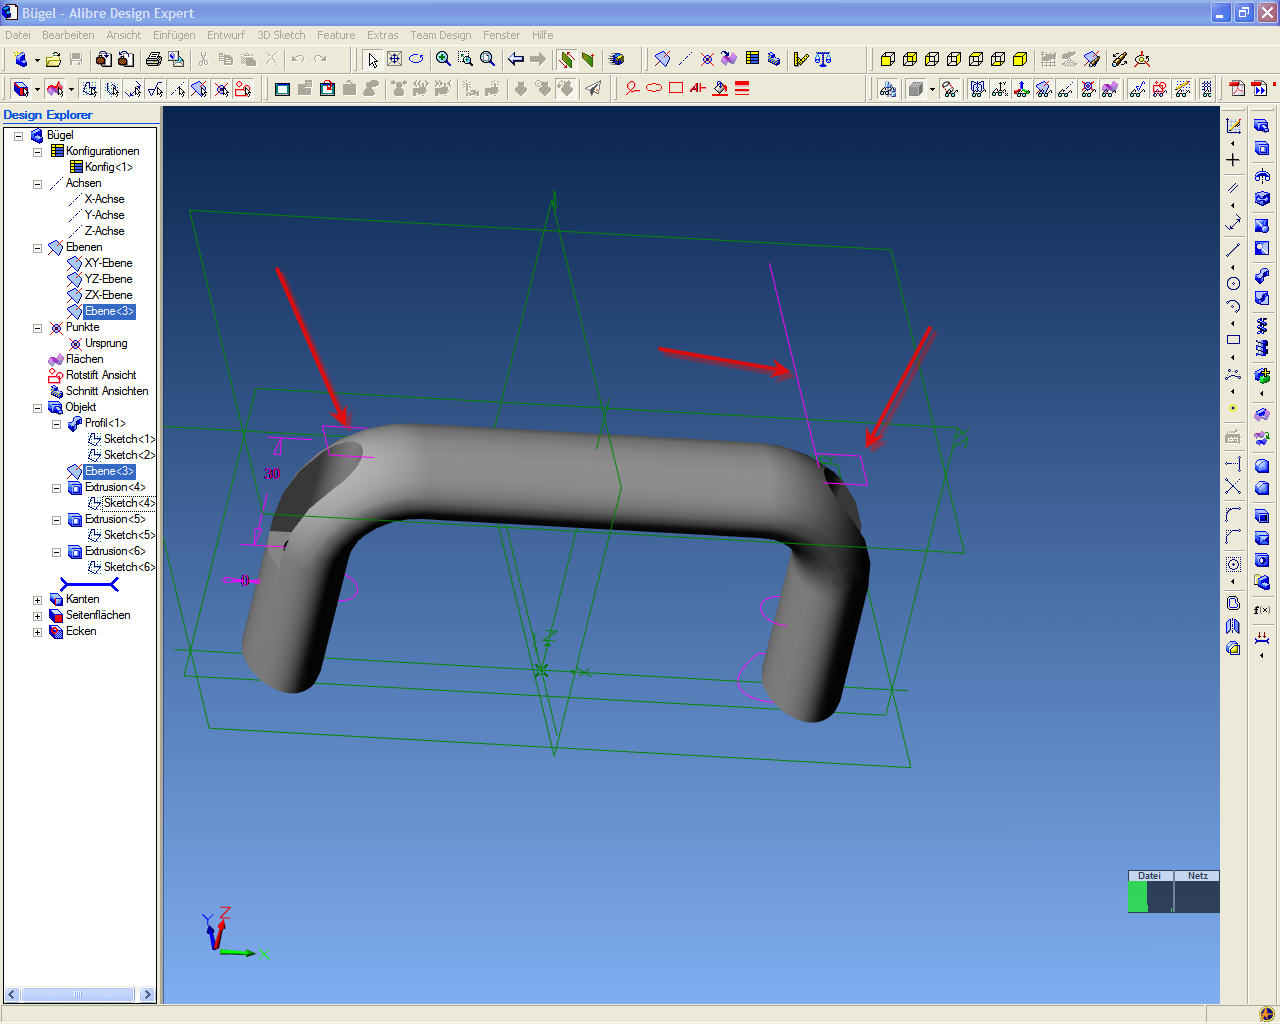Click the Zoom to window icon
The width and height of the screenshot is (1280, 1024).
click(x=465, y=59)
